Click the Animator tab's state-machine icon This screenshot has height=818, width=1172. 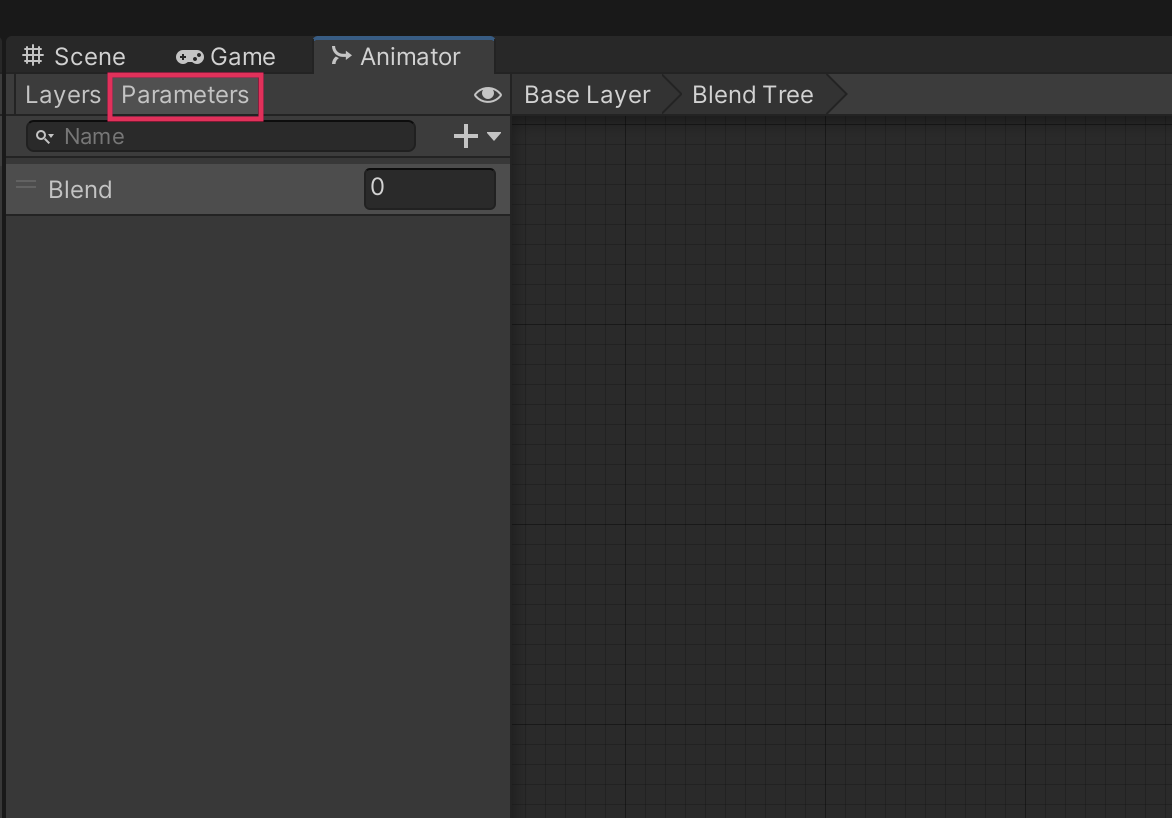[x=341, y=56]
